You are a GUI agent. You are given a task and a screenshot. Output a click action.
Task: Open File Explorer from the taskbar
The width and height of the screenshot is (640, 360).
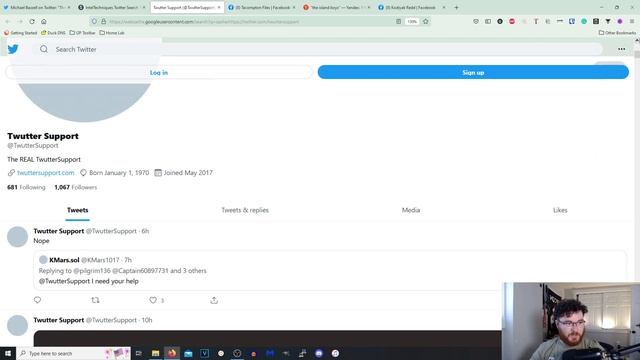coord(156,353)
